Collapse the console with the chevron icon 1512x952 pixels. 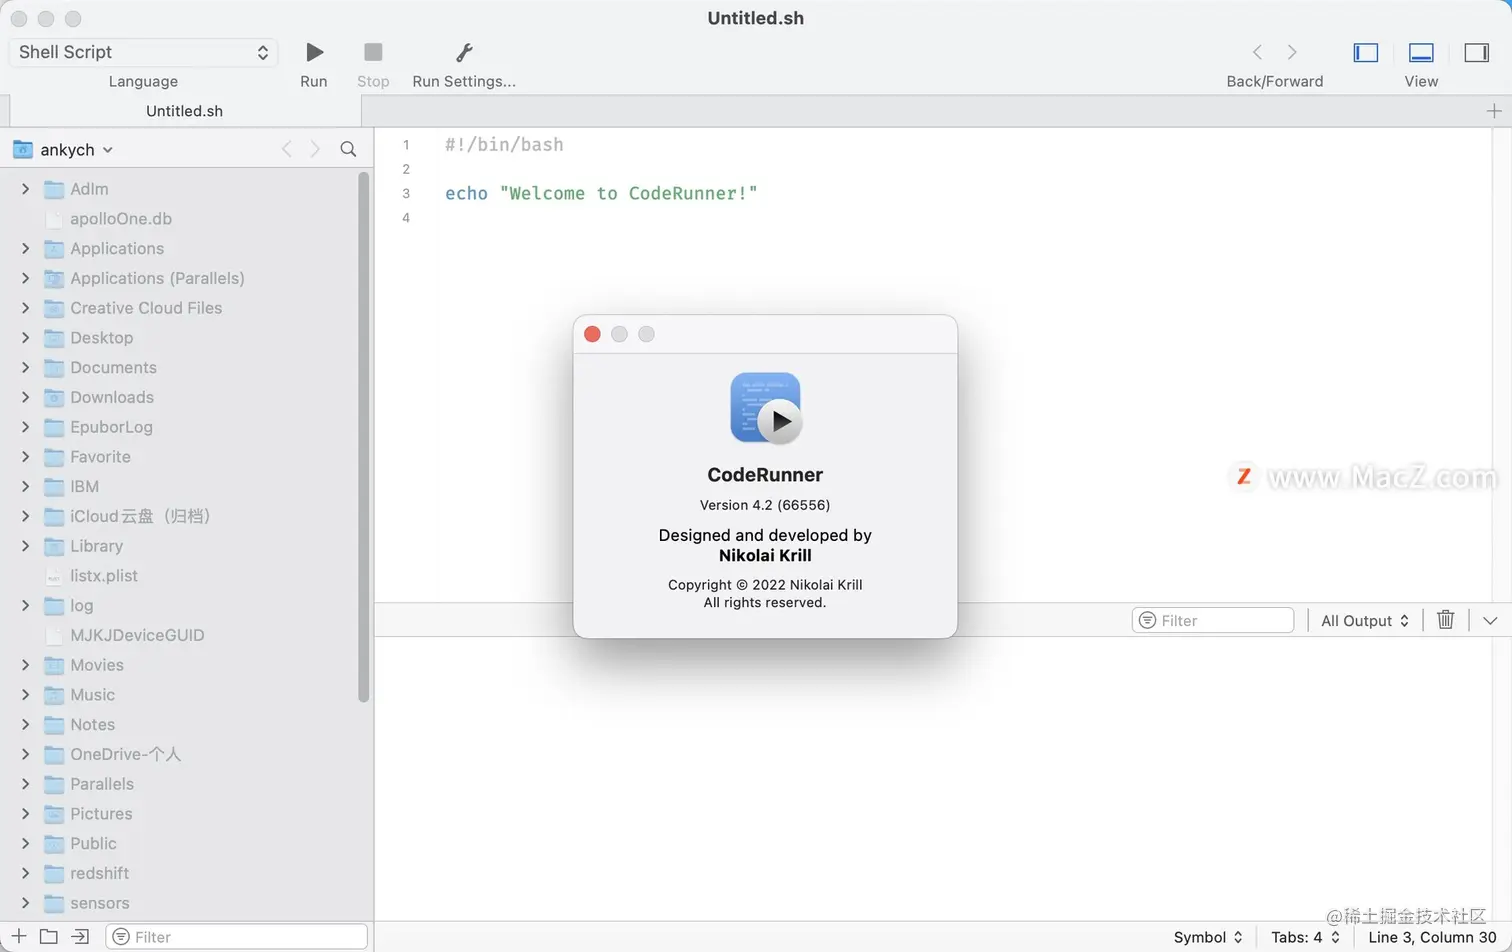click(1490, 621)
